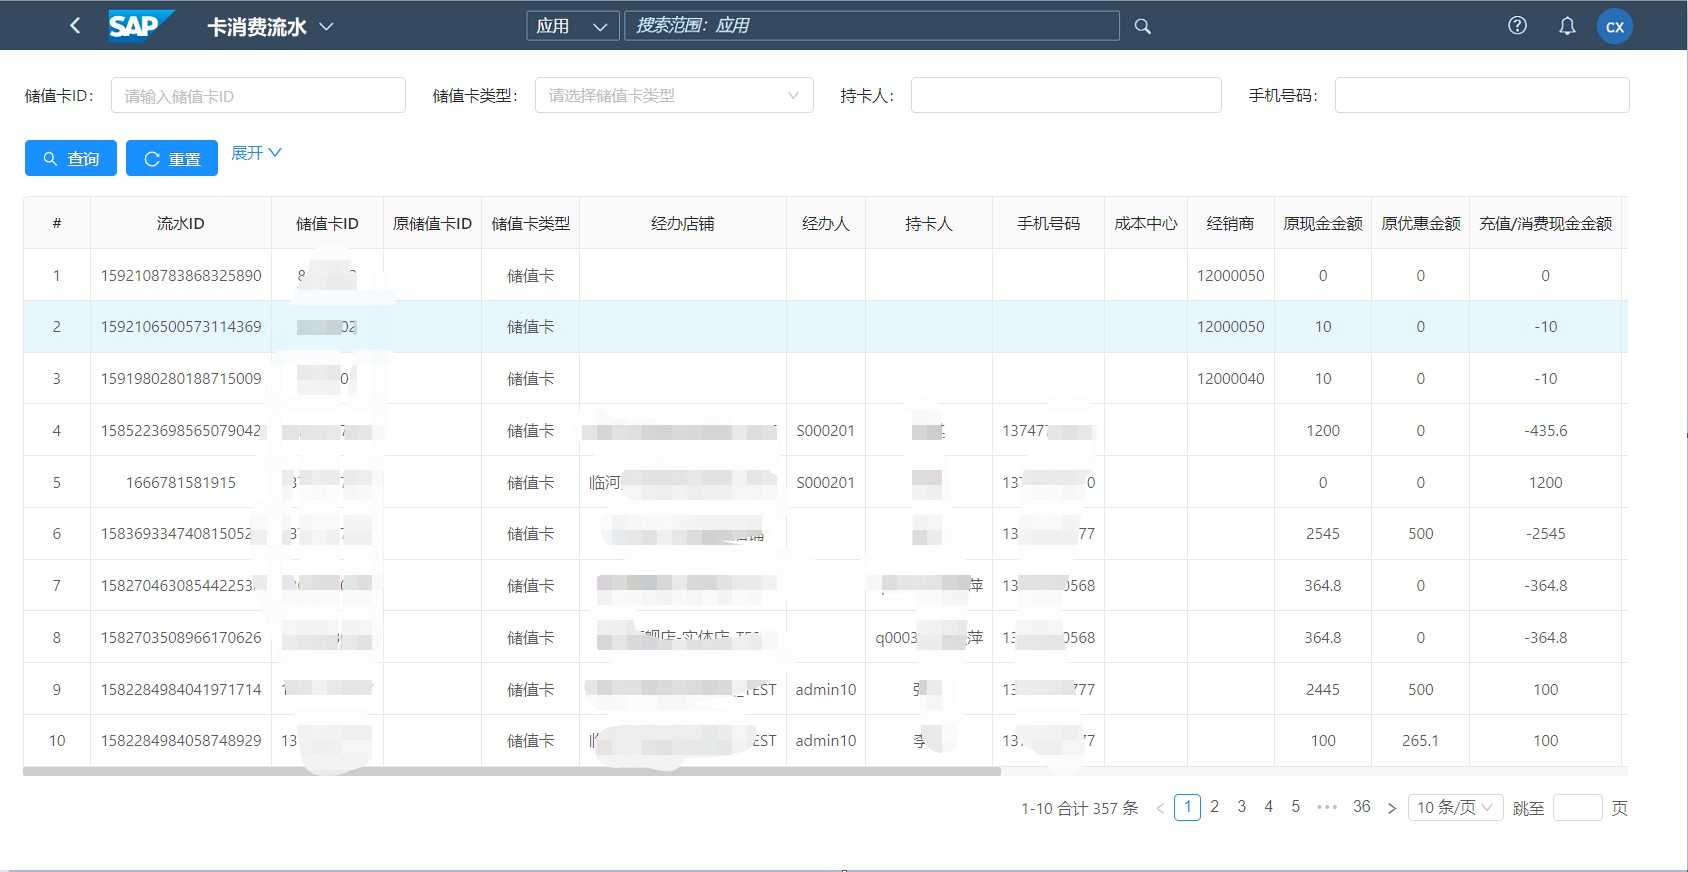1688x872 pixels.
Task: Open the CX user avatar menu
Action: (x=1615, y=27)
